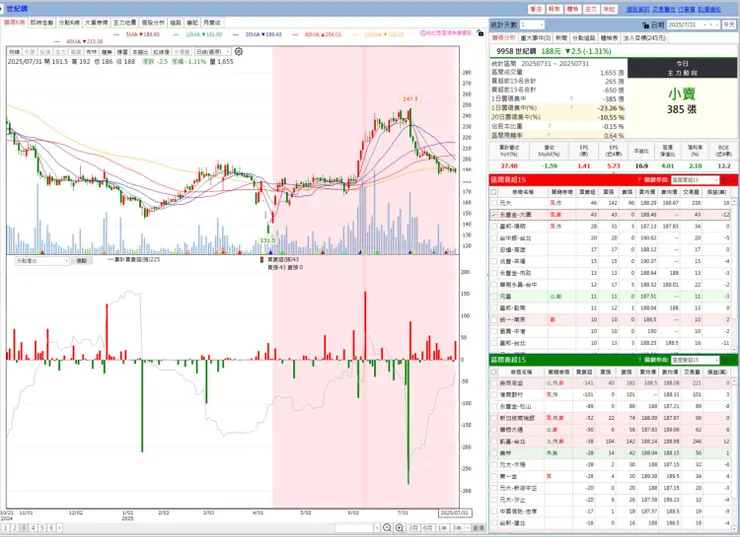740x537 pixels.
Task: Open the 新聞 tab in the right panel
Action: [x=561, y=38]
